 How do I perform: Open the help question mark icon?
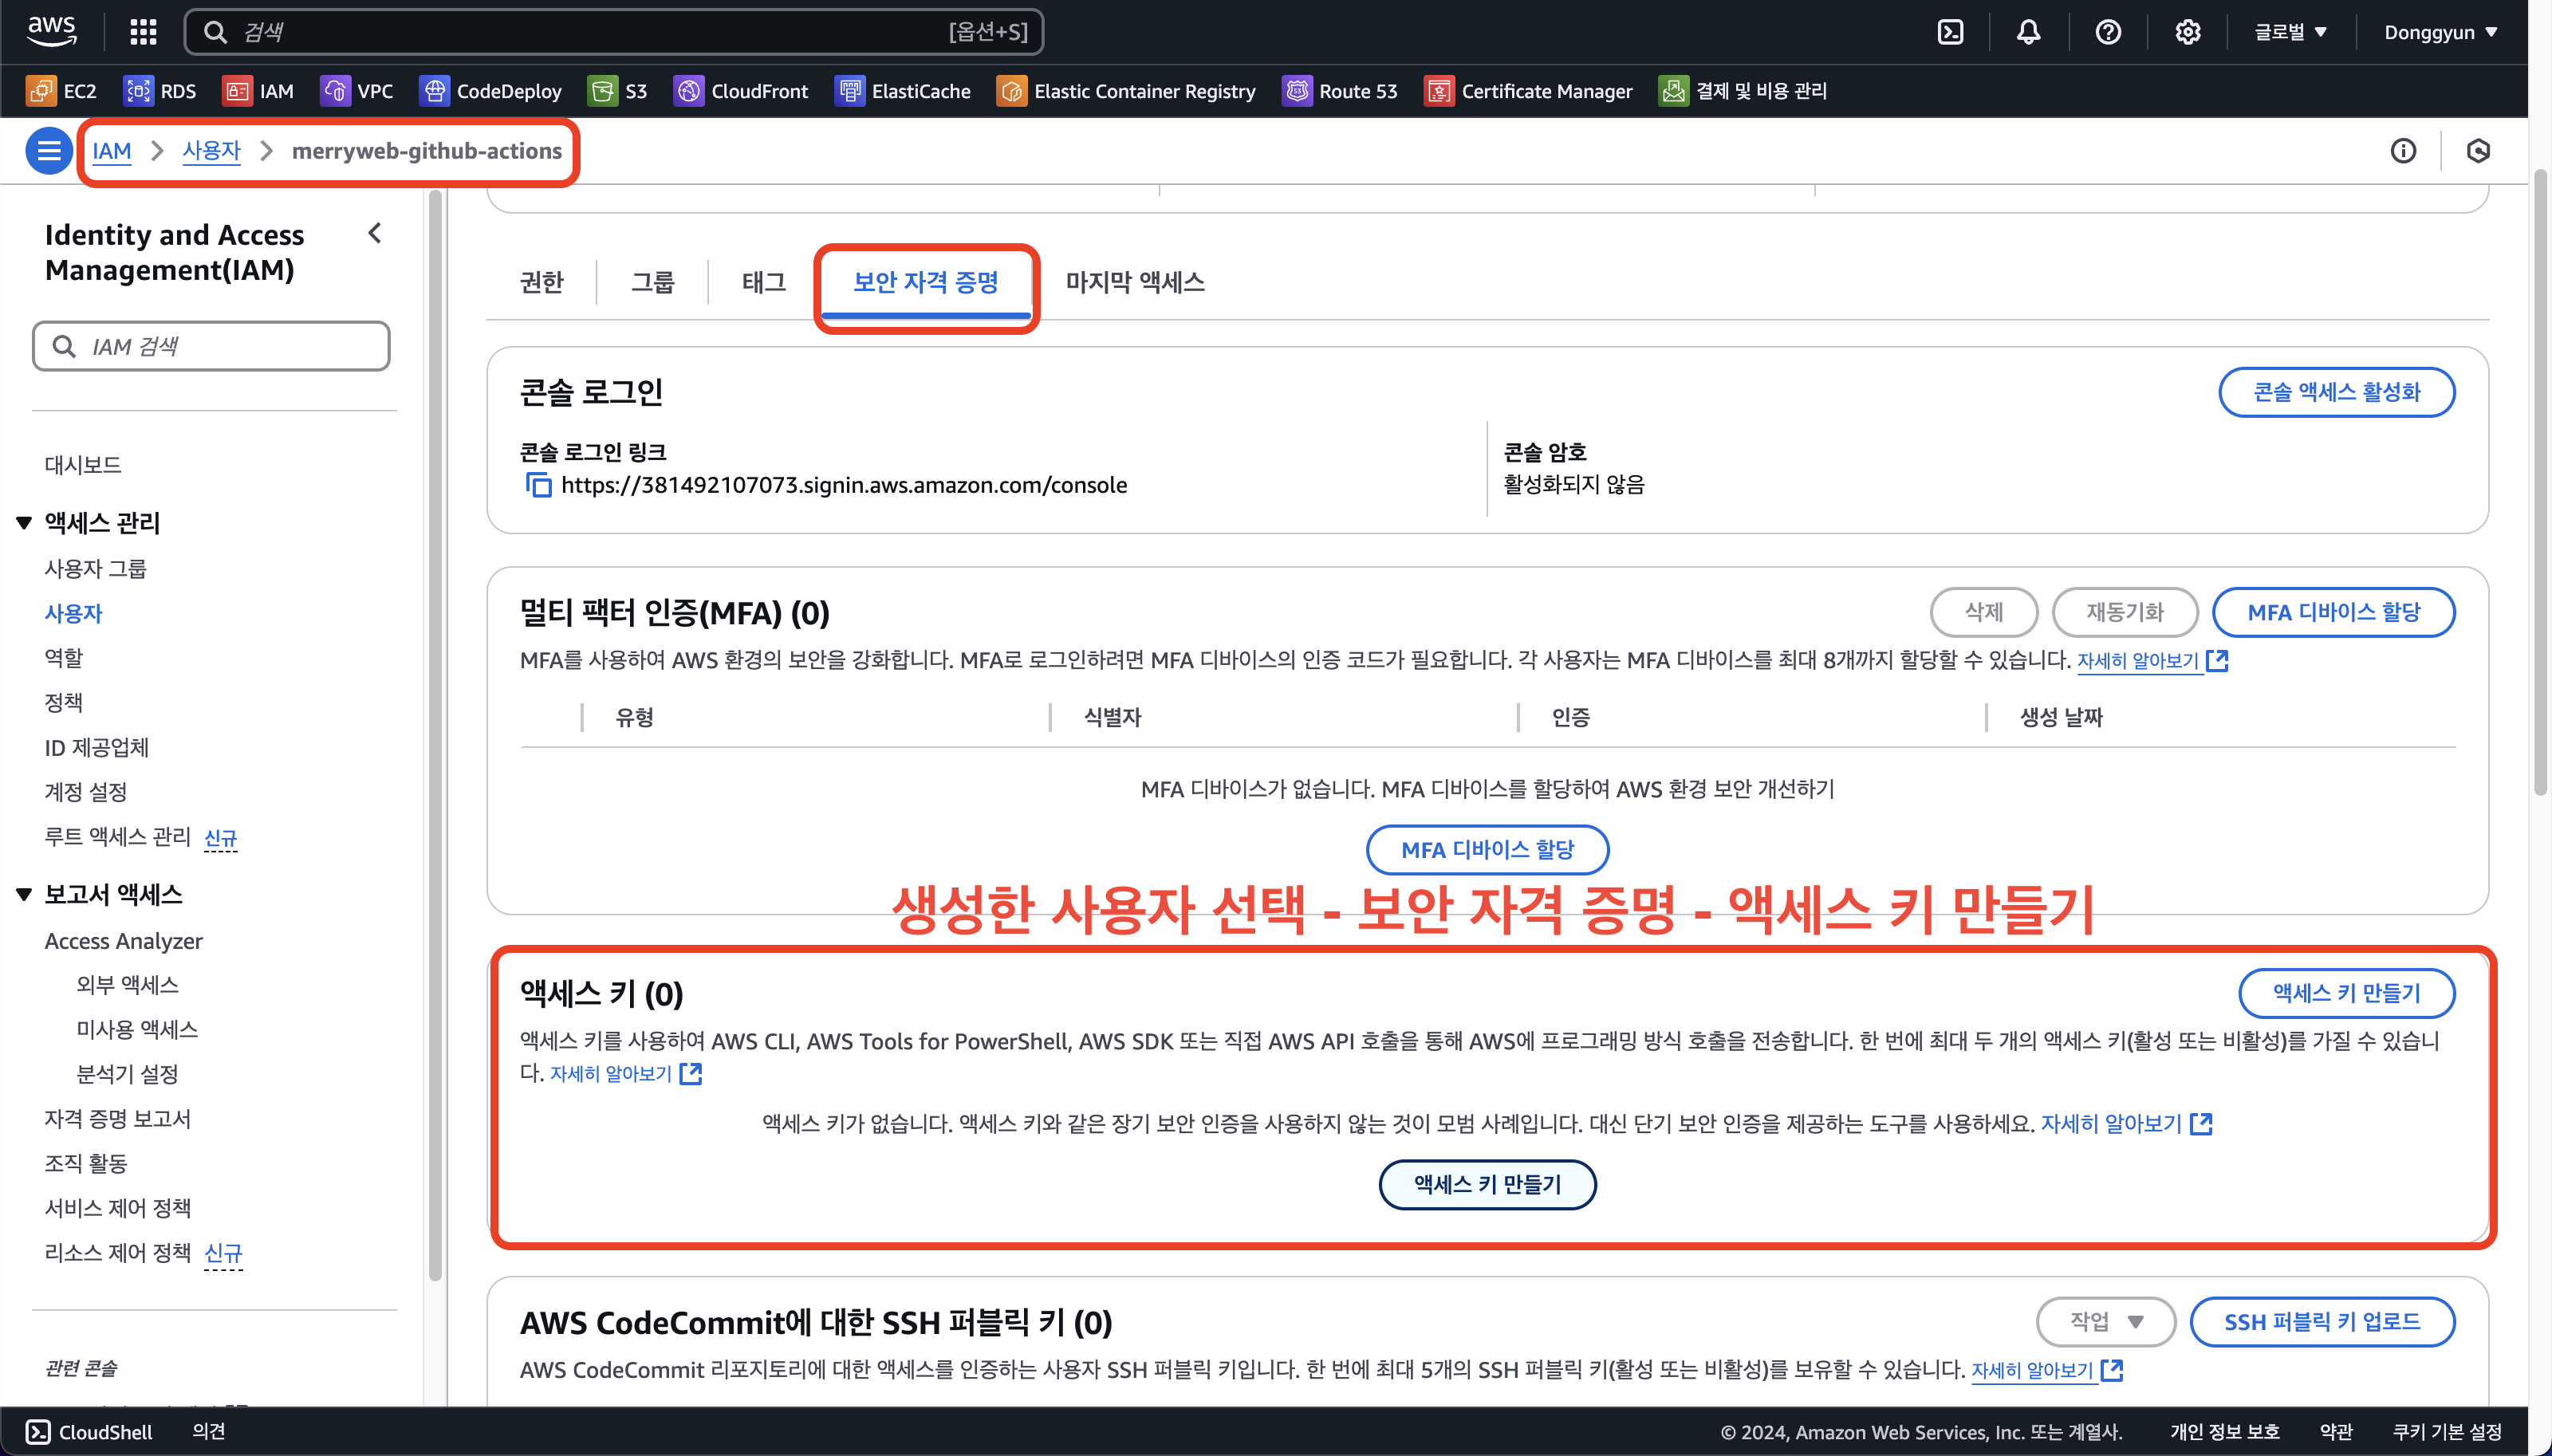pos(2108,32)
